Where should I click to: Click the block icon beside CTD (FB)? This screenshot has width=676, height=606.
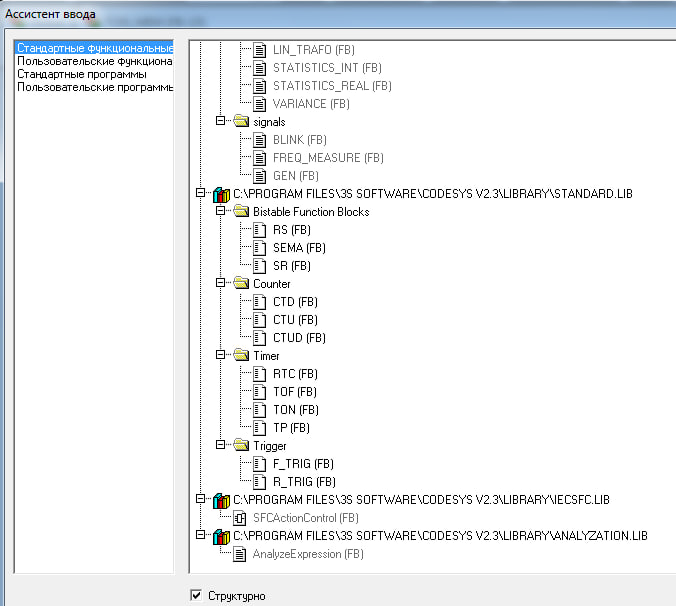click(260, 302)
